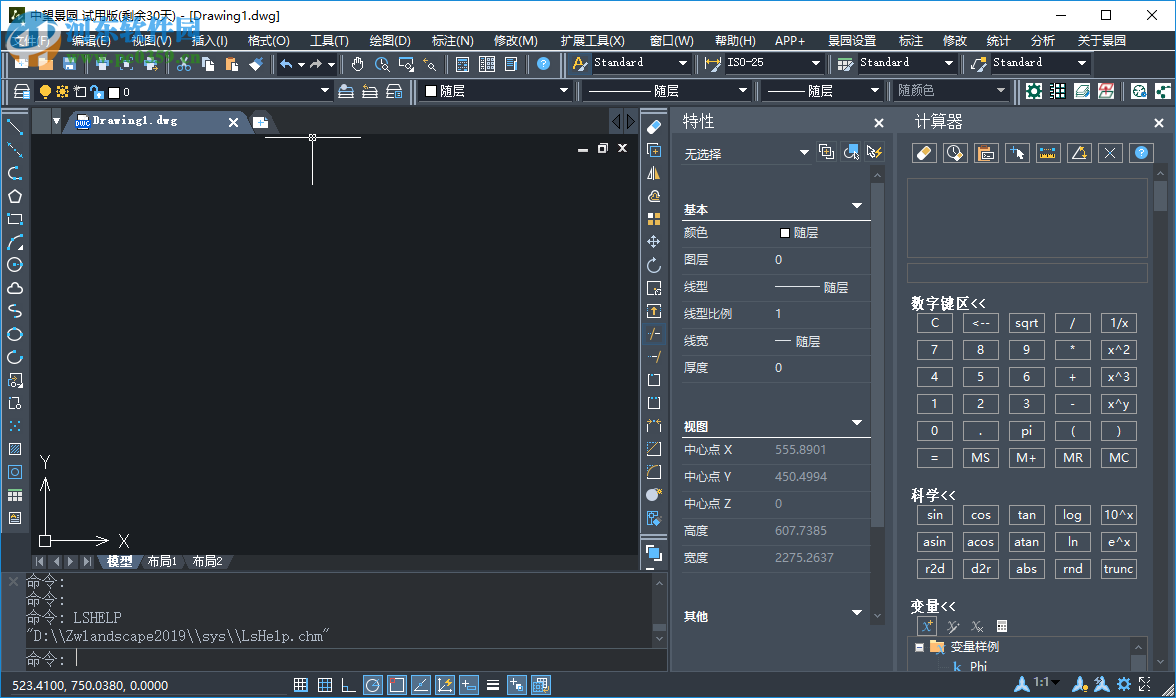Click the blue help question mark icon

click(543, 64)
